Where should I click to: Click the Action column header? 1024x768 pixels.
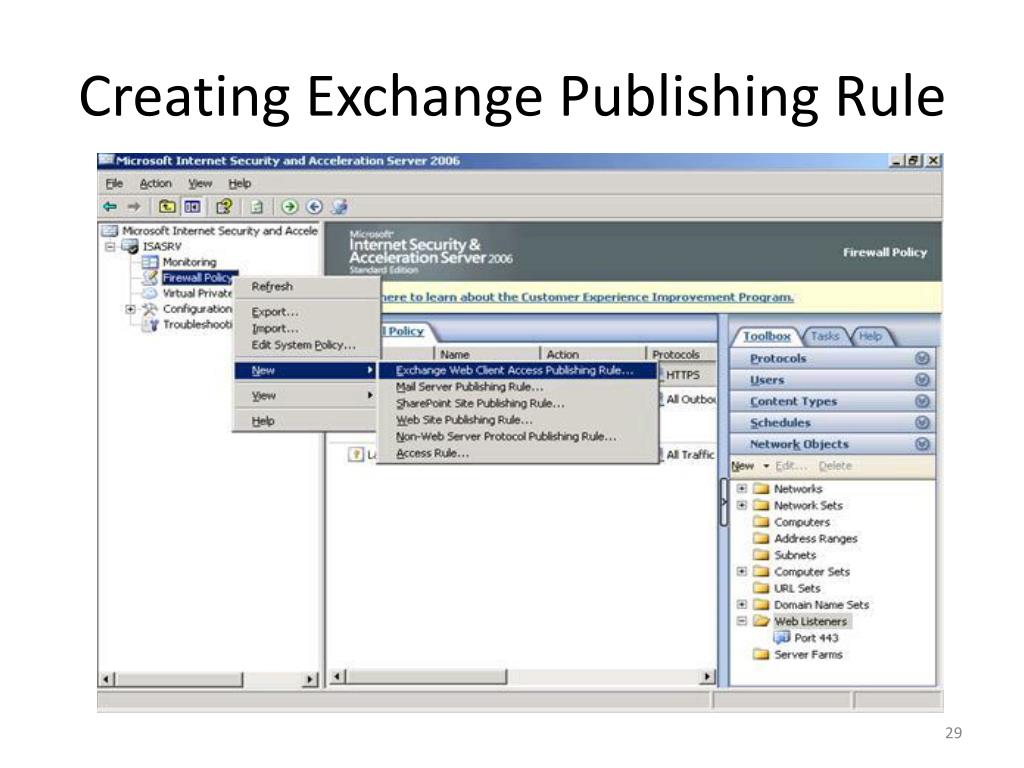[x=592, y=354]
